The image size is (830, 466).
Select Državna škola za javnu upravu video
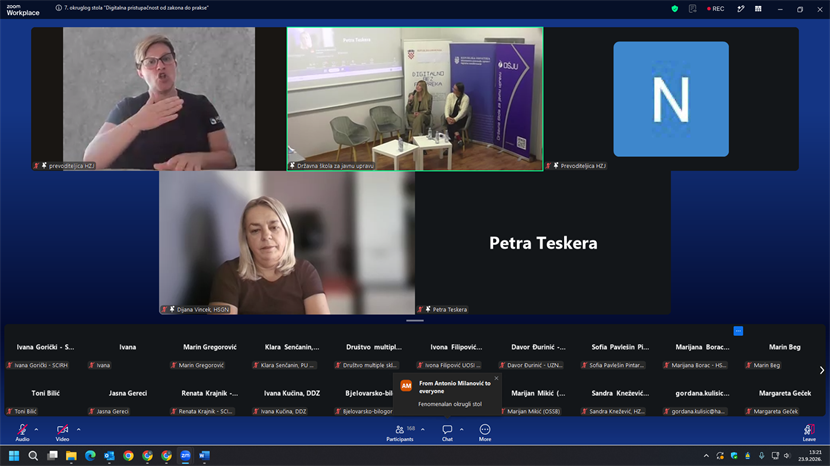click(x=415, y=99)
